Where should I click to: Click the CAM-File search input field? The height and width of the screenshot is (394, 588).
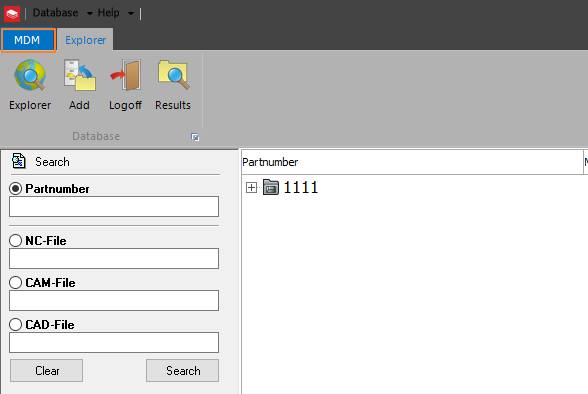click(114, 300)
